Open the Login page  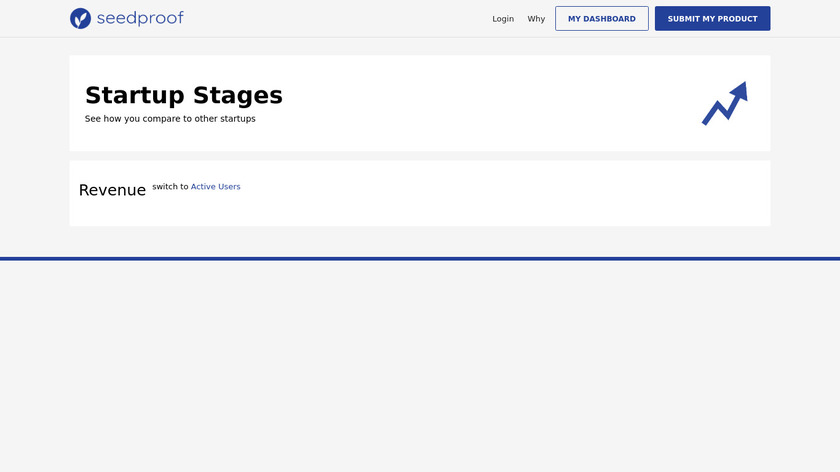[503, 19]
